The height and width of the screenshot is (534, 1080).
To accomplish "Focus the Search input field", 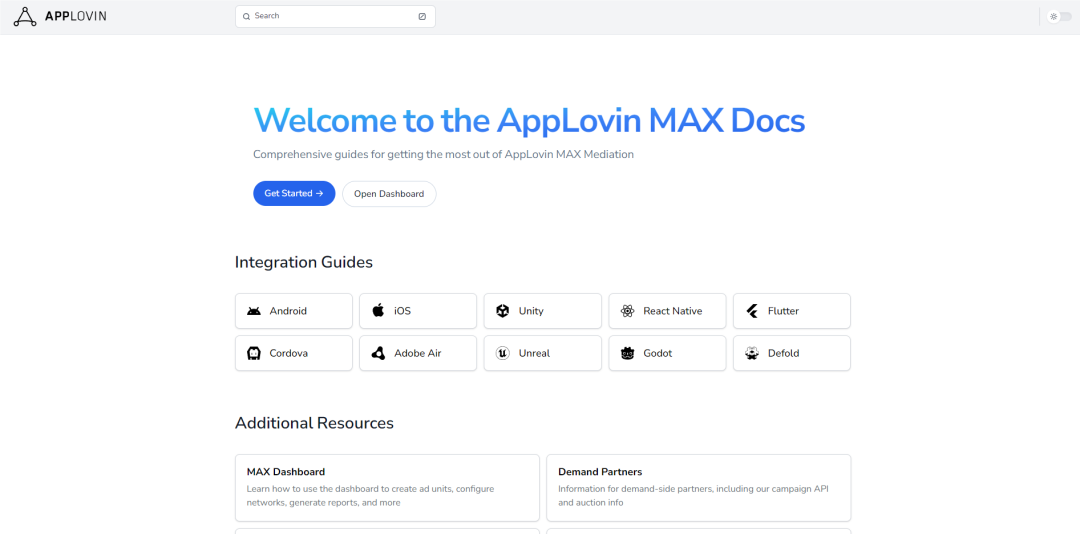I will coord(335,16).
